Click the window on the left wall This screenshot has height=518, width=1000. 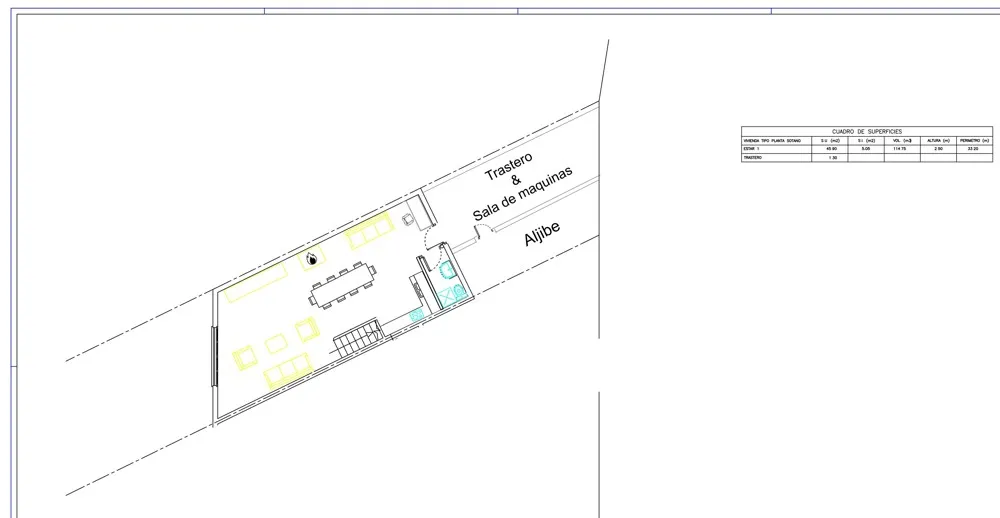214,356
